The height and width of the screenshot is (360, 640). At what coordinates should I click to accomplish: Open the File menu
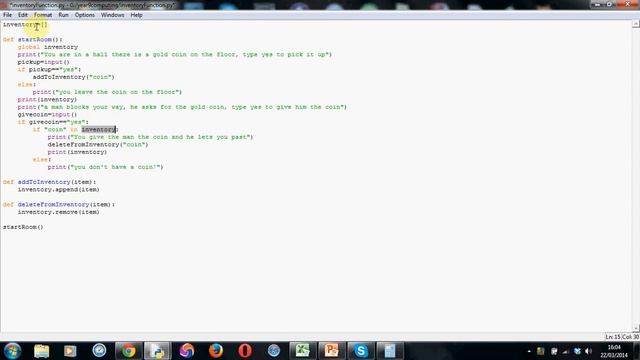(7, 15)
